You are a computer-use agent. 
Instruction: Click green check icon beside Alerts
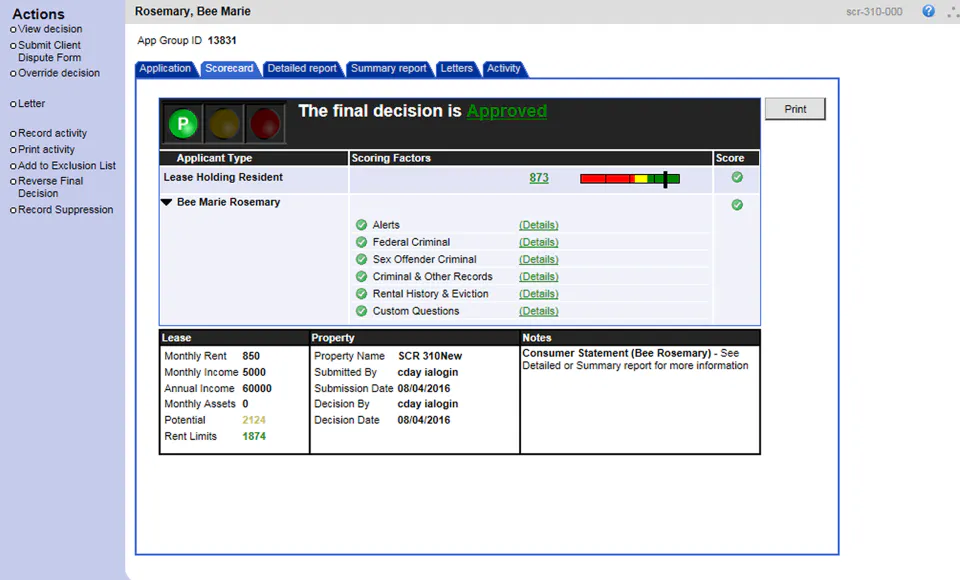pyautogui.click(x=361, y=225)
